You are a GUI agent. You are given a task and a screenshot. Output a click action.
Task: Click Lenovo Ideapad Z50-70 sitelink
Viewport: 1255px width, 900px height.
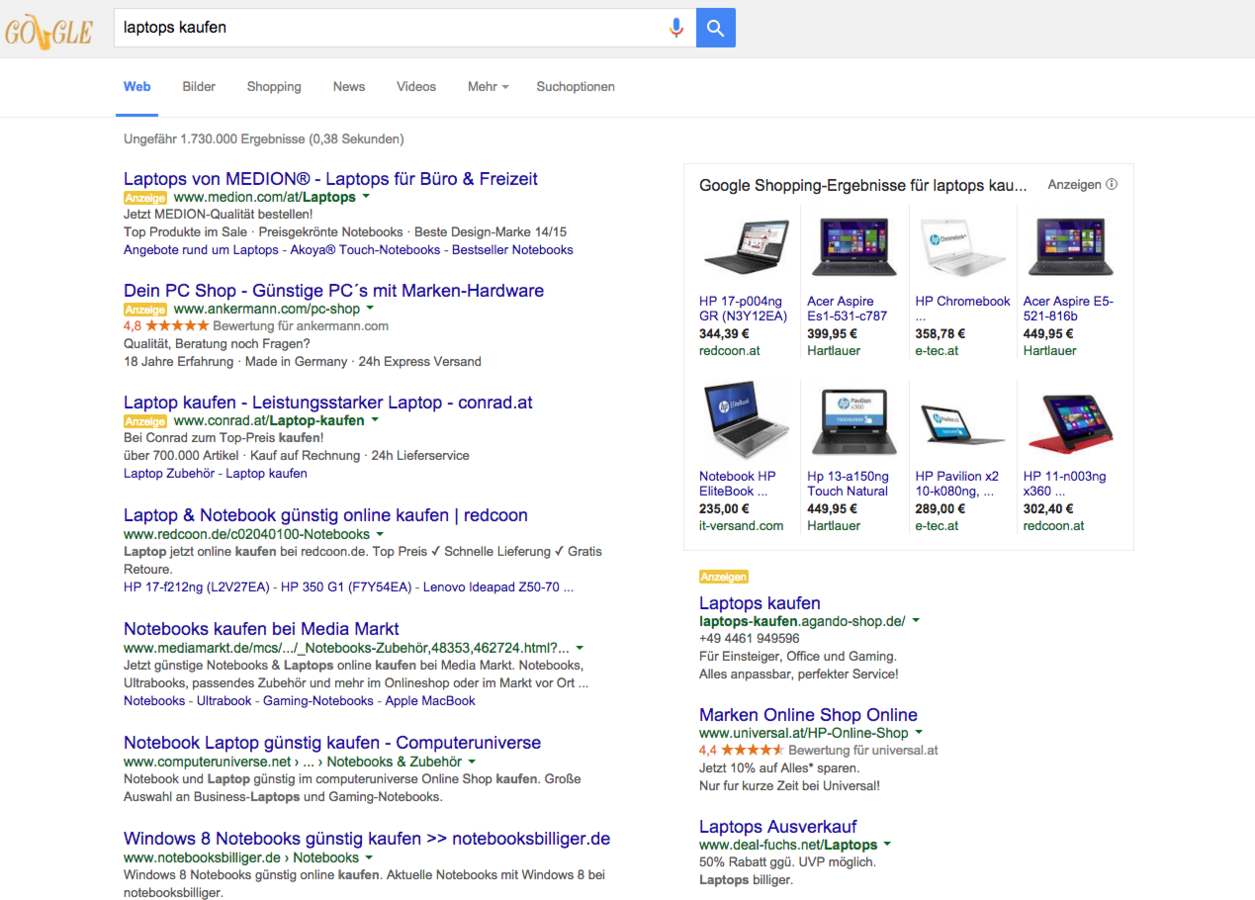498,587
